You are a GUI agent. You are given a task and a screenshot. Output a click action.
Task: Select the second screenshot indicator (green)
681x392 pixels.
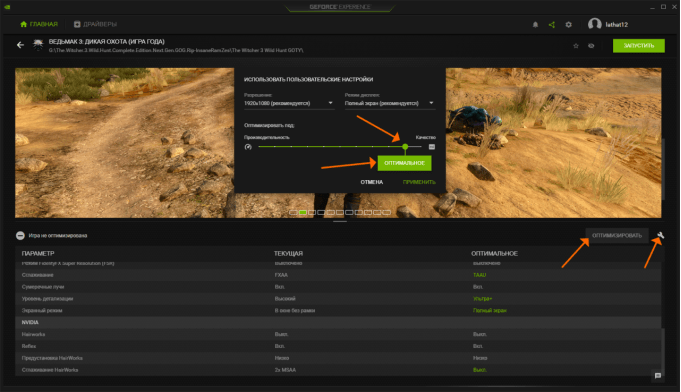click(x=303, y=212)
